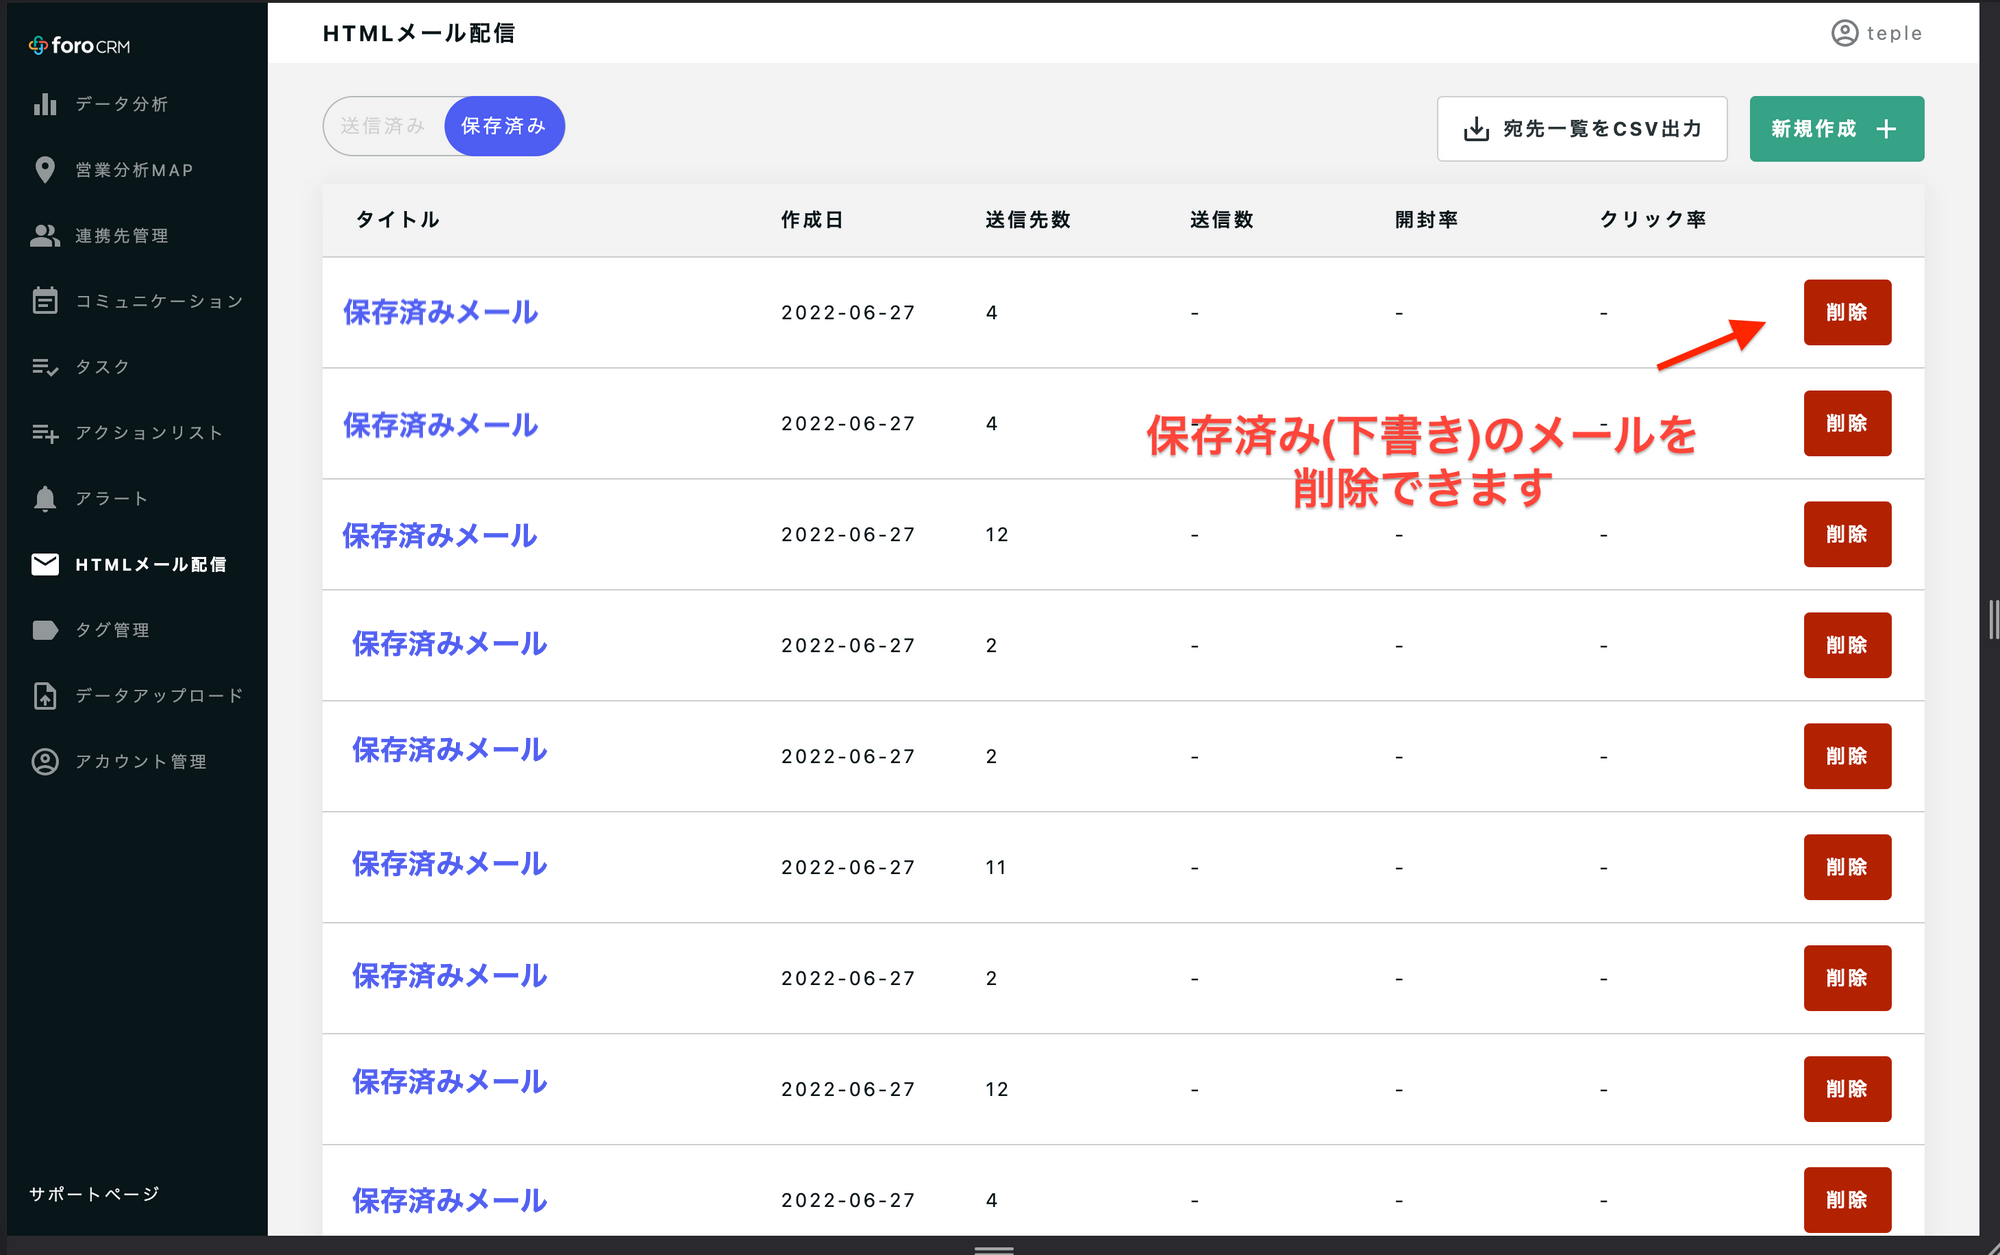Open サポートページ link

tap(94, 1194)
